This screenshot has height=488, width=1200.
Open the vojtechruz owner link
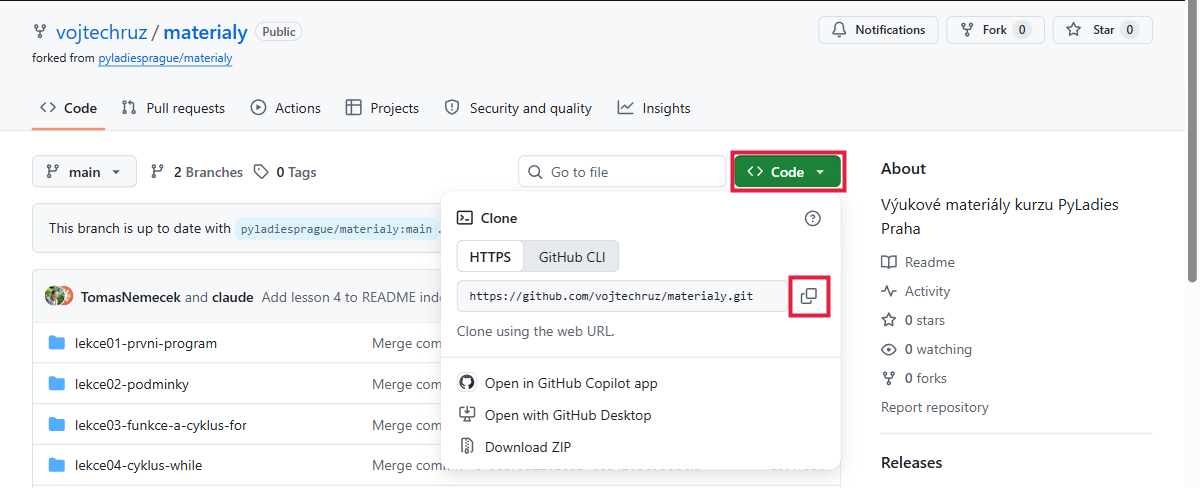point(101,32)
